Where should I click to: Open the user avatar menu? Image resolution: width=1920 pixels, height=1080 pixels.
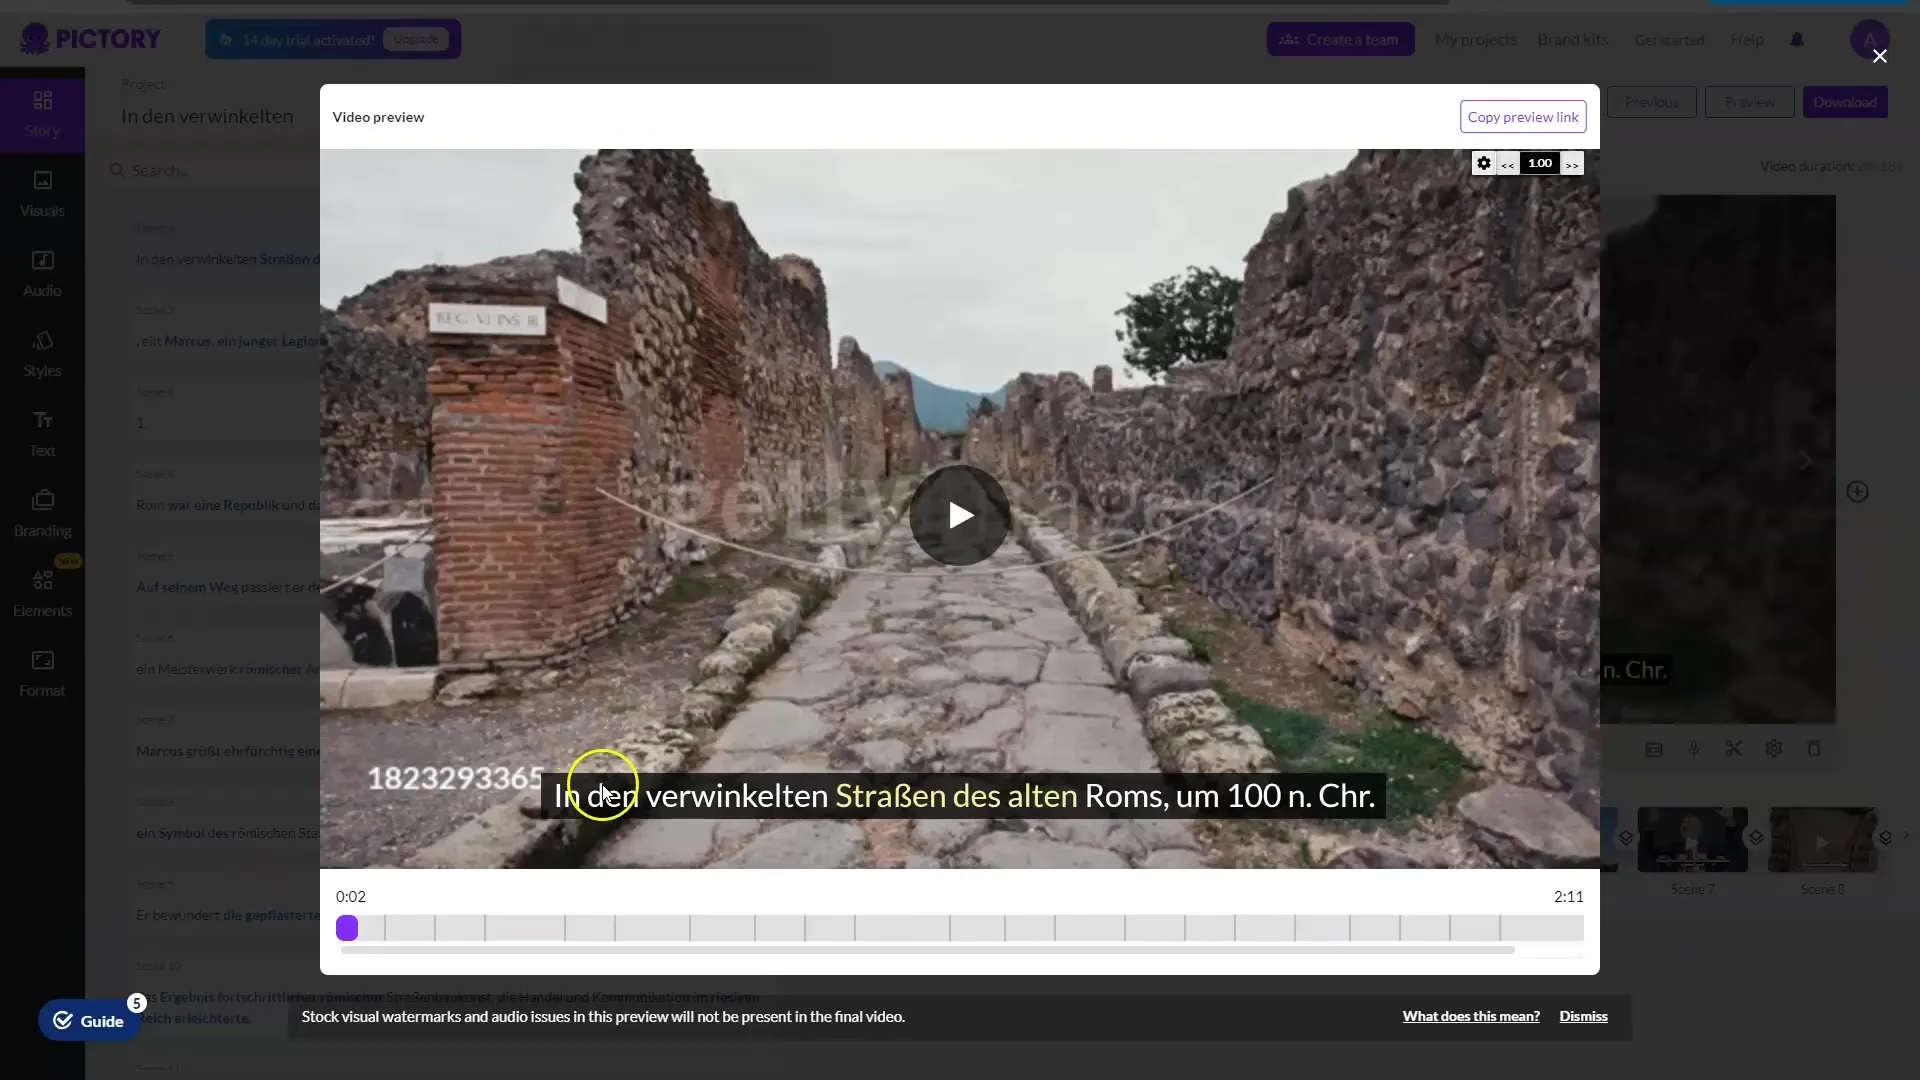(1869, 40)
